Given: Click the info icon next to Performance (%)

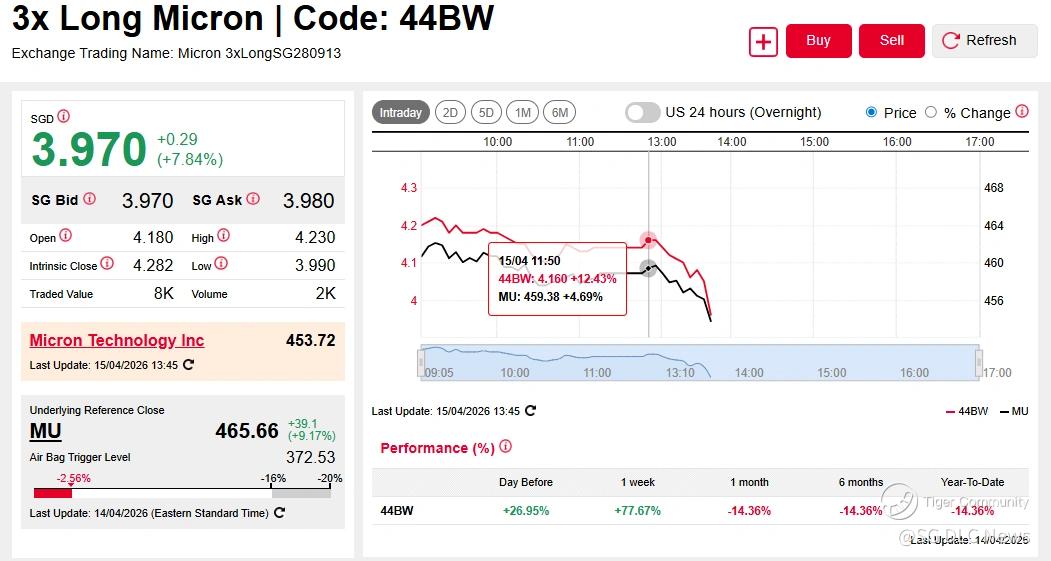Looking at the screenshot, I should (x=505, y=447).
